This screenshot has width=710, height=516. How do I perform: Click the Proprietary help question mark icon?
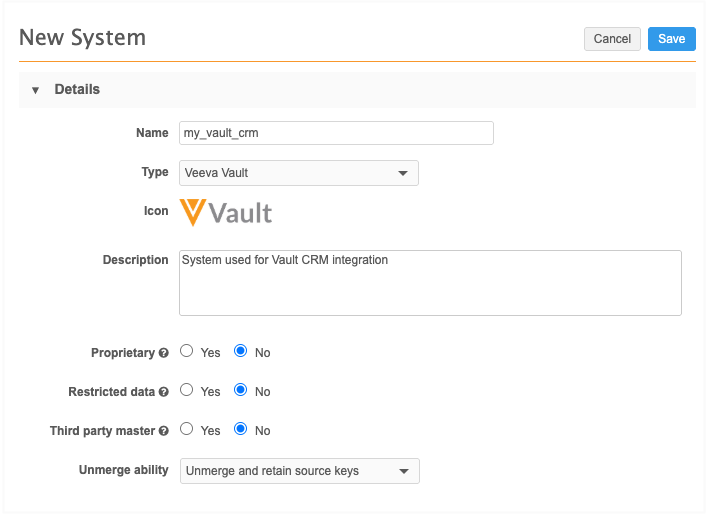pos(164,353)
